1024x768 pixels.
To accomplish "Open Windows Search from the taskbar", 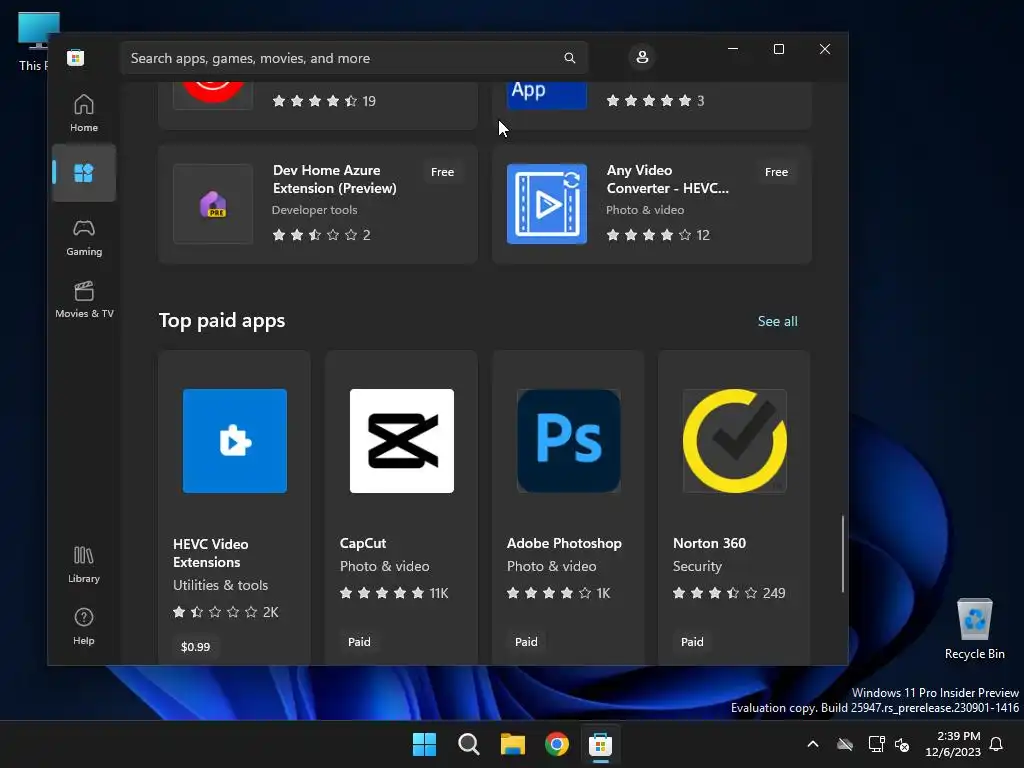I will (469, 744).
